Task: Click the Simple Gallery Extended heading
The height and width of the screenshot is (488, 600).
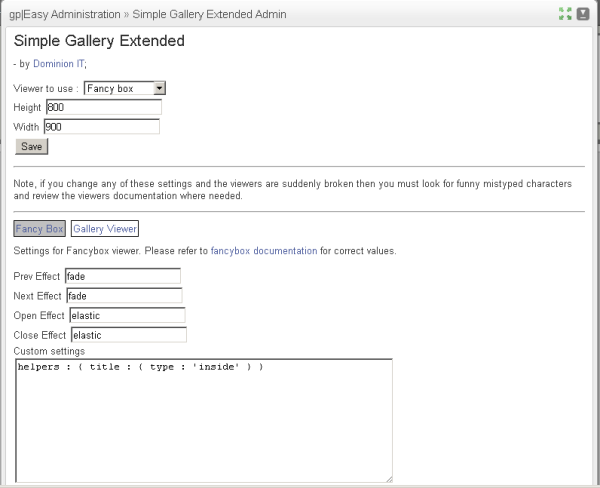Action: [99, 41]
